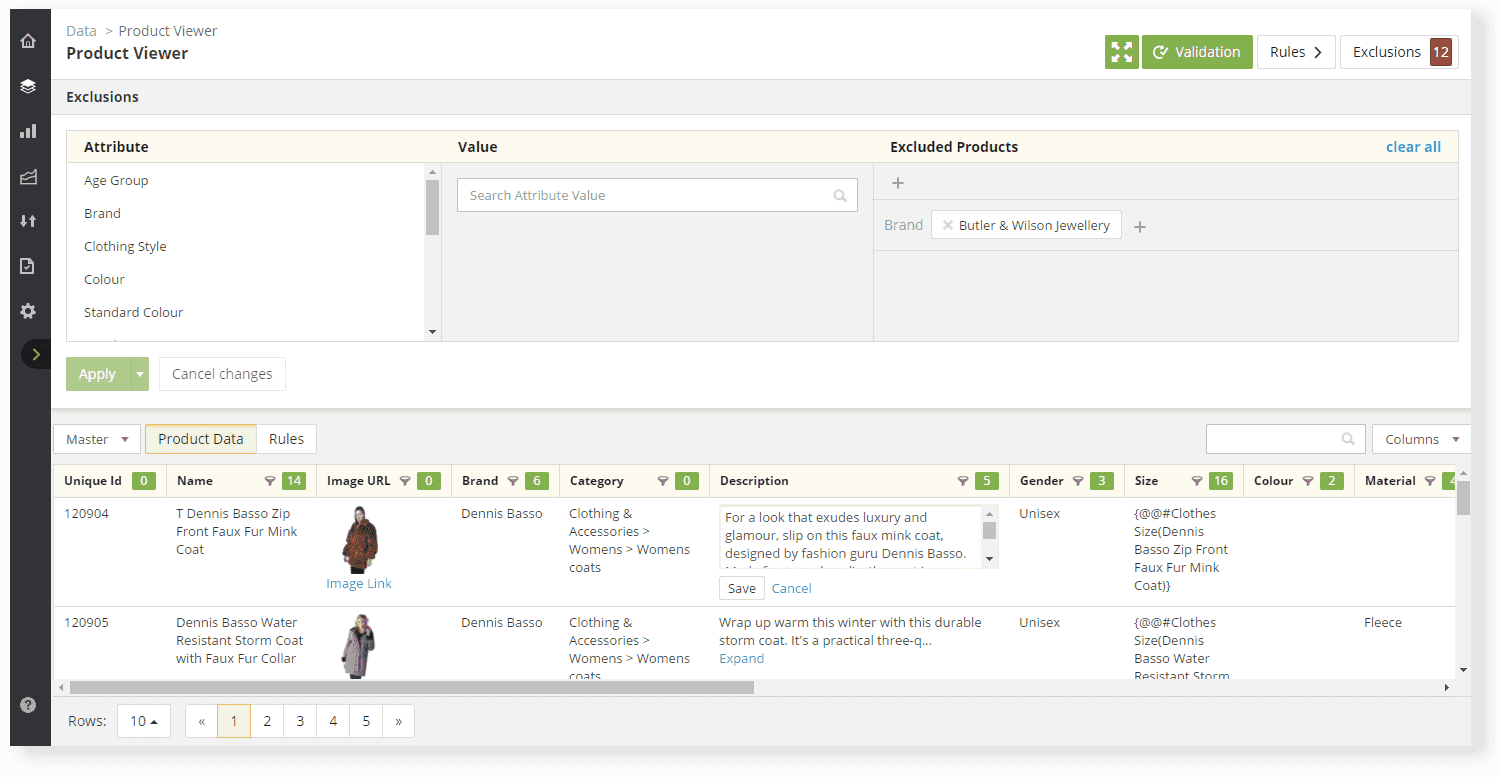Filter the Category column
Viewport: 1500px width, 777px height.
coord(663,481)
